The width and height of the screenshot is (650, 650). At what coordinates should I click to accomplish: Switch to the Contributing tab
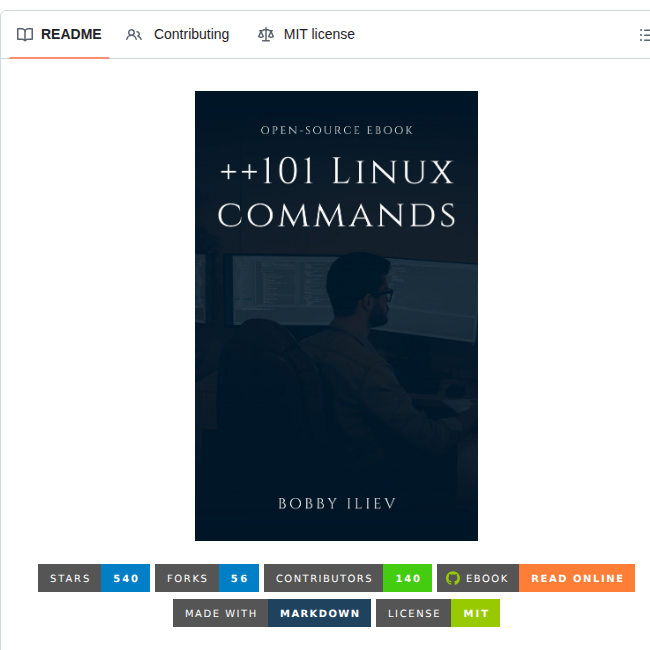click(177, 34)
